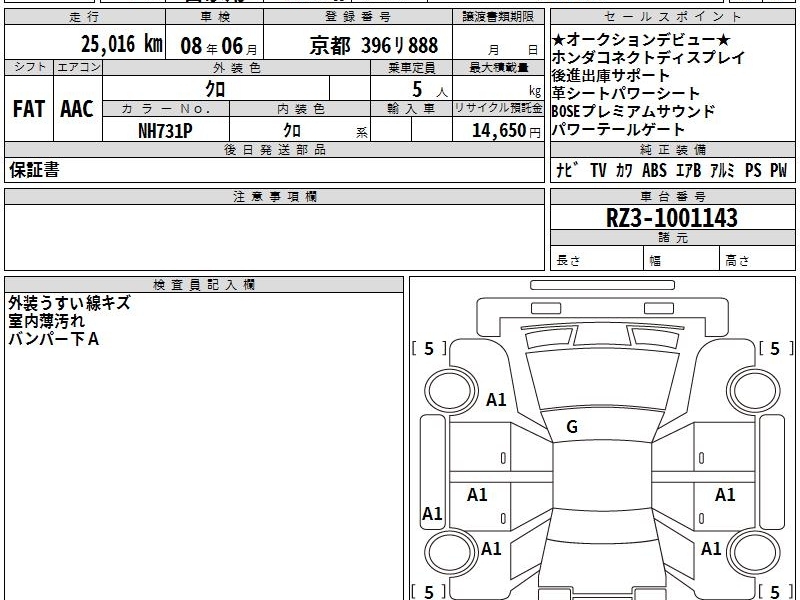Click the shift type FAT
The image size is (800, 600).
[x=29, y=109]
